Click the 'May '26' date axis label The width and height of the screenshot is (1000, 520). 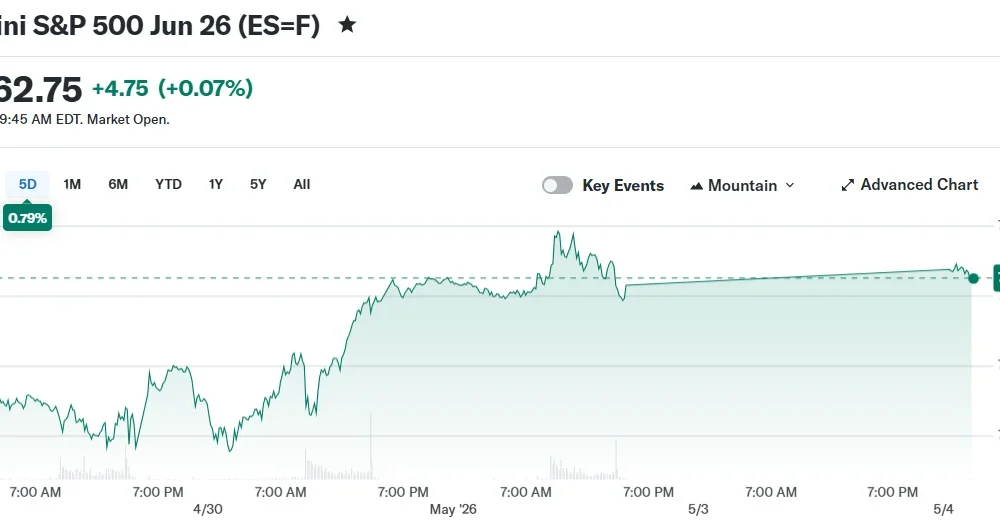click(453, 509)
